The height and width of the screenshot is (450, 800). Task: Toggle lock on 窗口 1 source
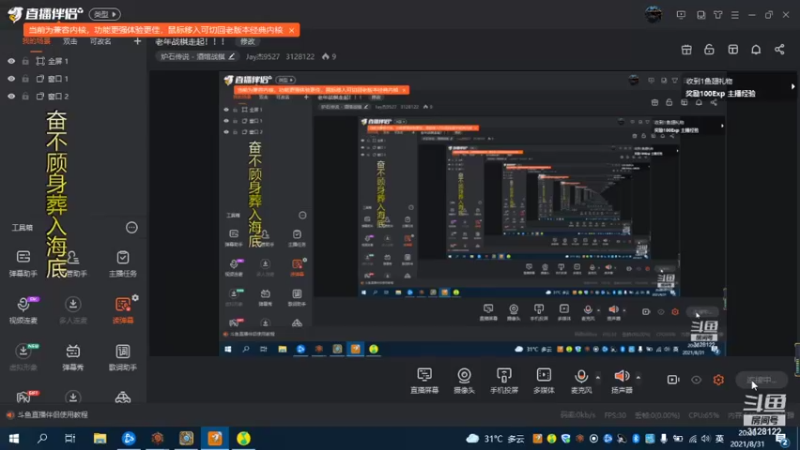[x=25, y=79]
